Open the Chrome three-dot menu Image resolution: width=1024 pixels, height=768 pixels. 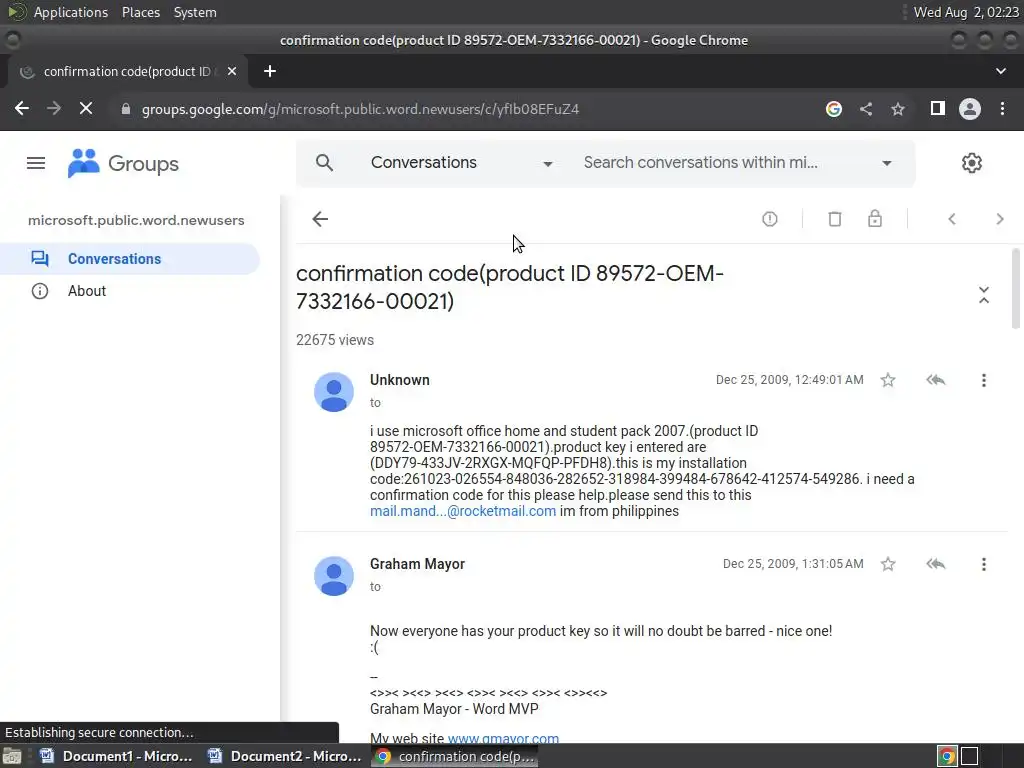click(1002, 109)
